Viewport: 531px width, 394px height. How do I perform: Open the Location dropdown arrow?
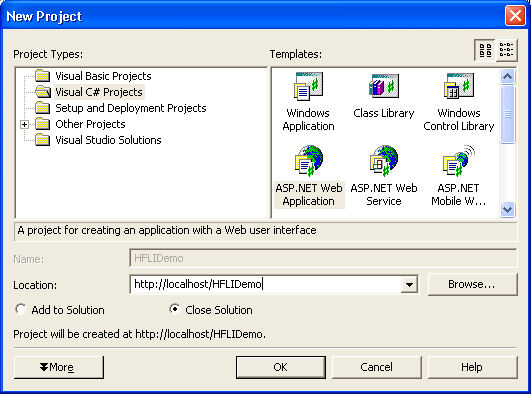coord(409,284)
